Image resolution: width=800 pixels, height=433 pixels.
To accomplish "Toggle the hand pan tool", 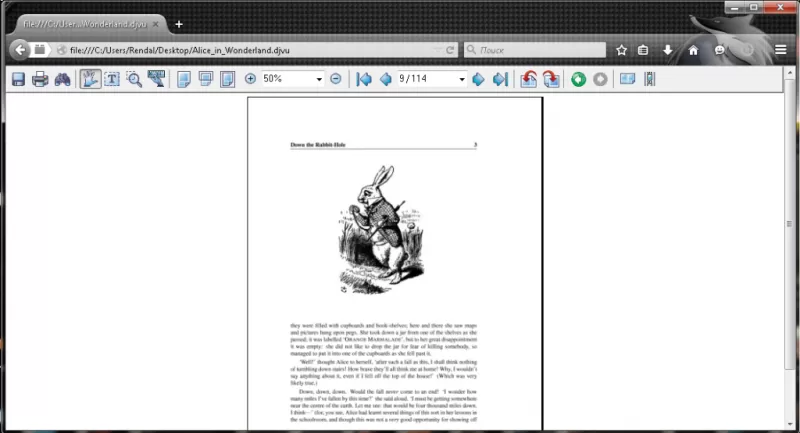I will click(90, 79).
